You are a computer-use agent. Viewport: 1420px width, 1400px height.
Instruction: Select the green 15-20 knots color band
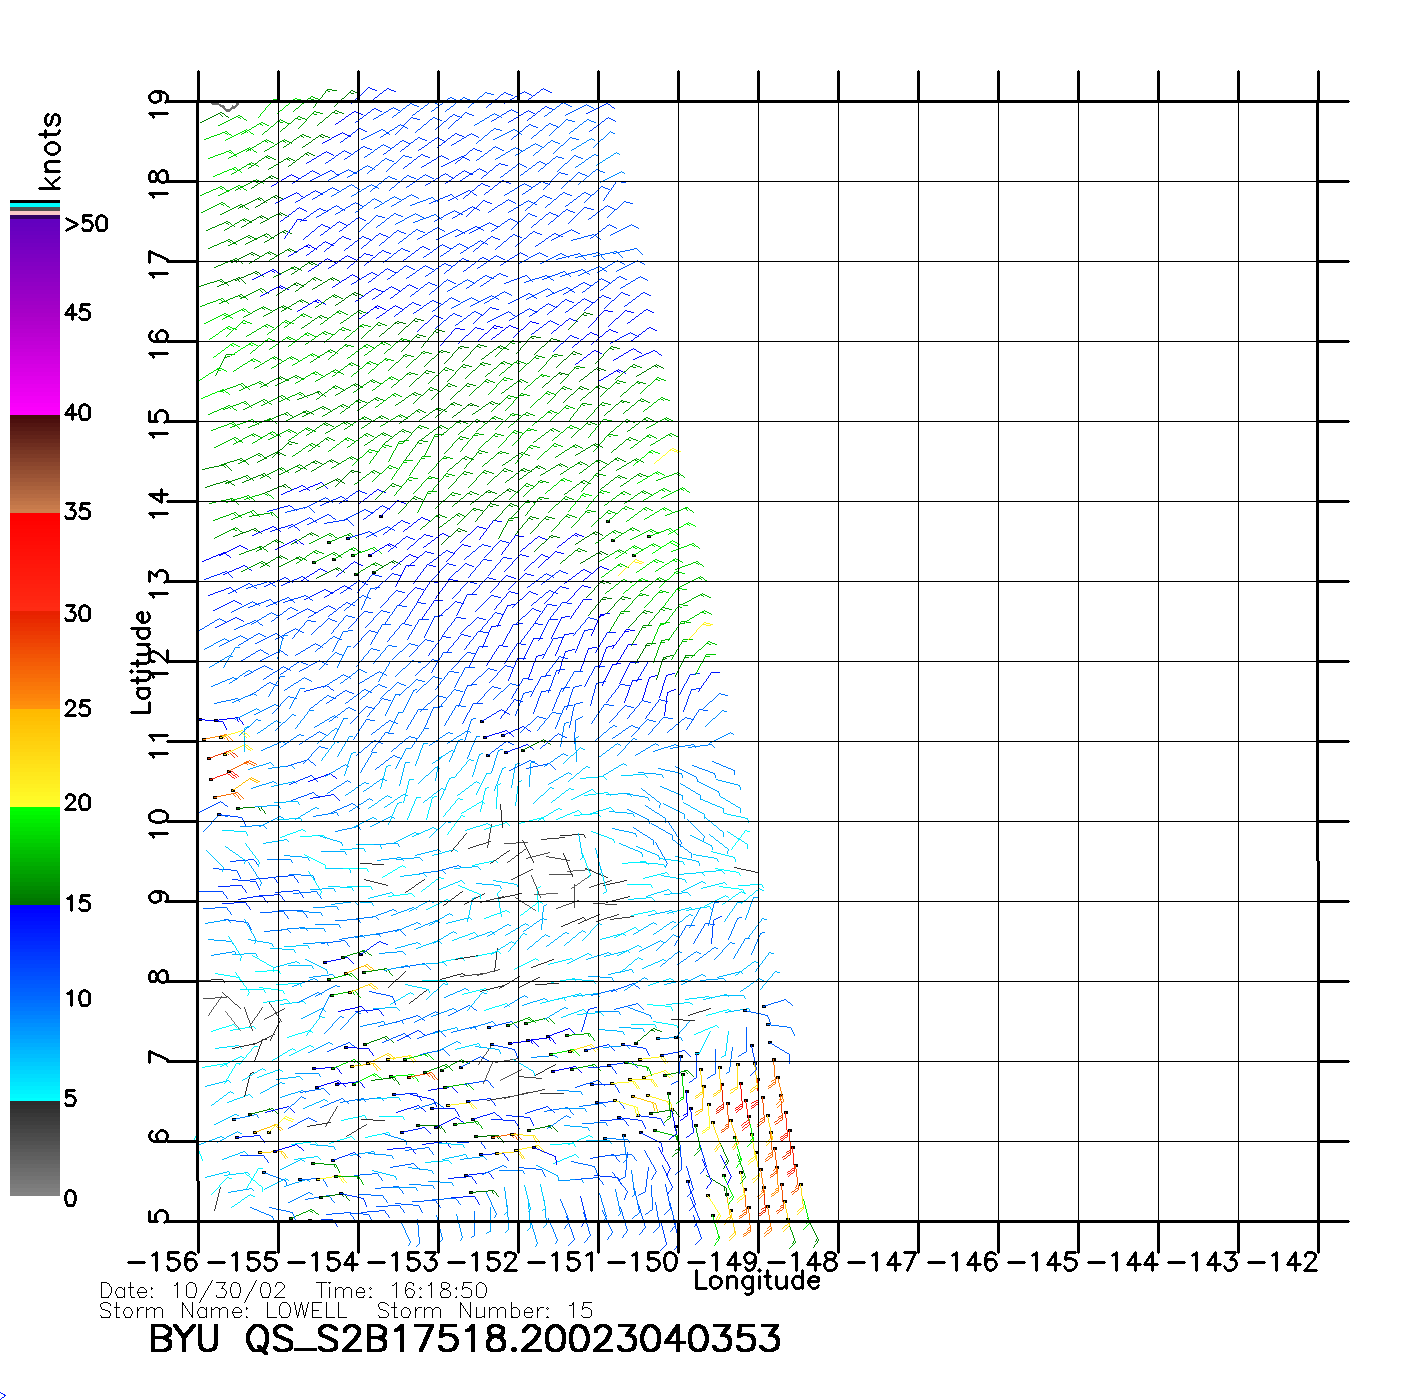(35, 855)
